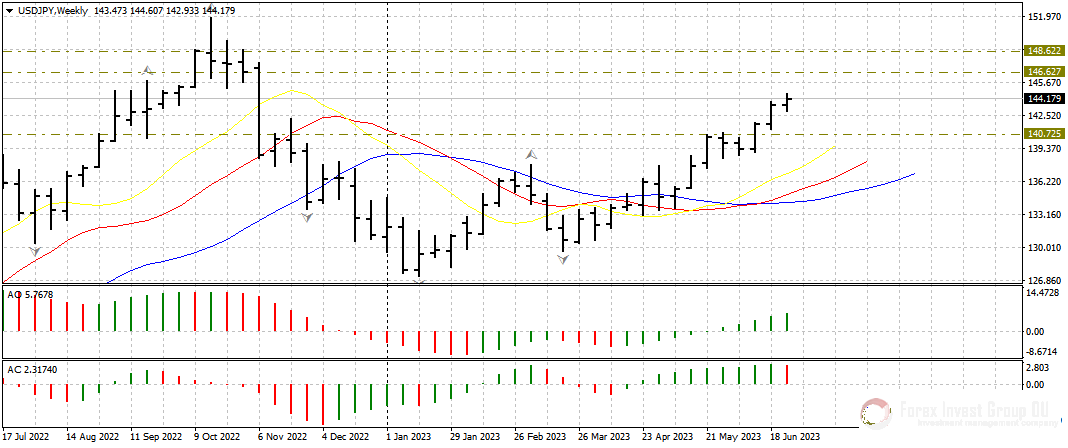Click the 144.179 current price tag
The width and height of the screenshot is (1068, 448).
[x=1044, y=98]
